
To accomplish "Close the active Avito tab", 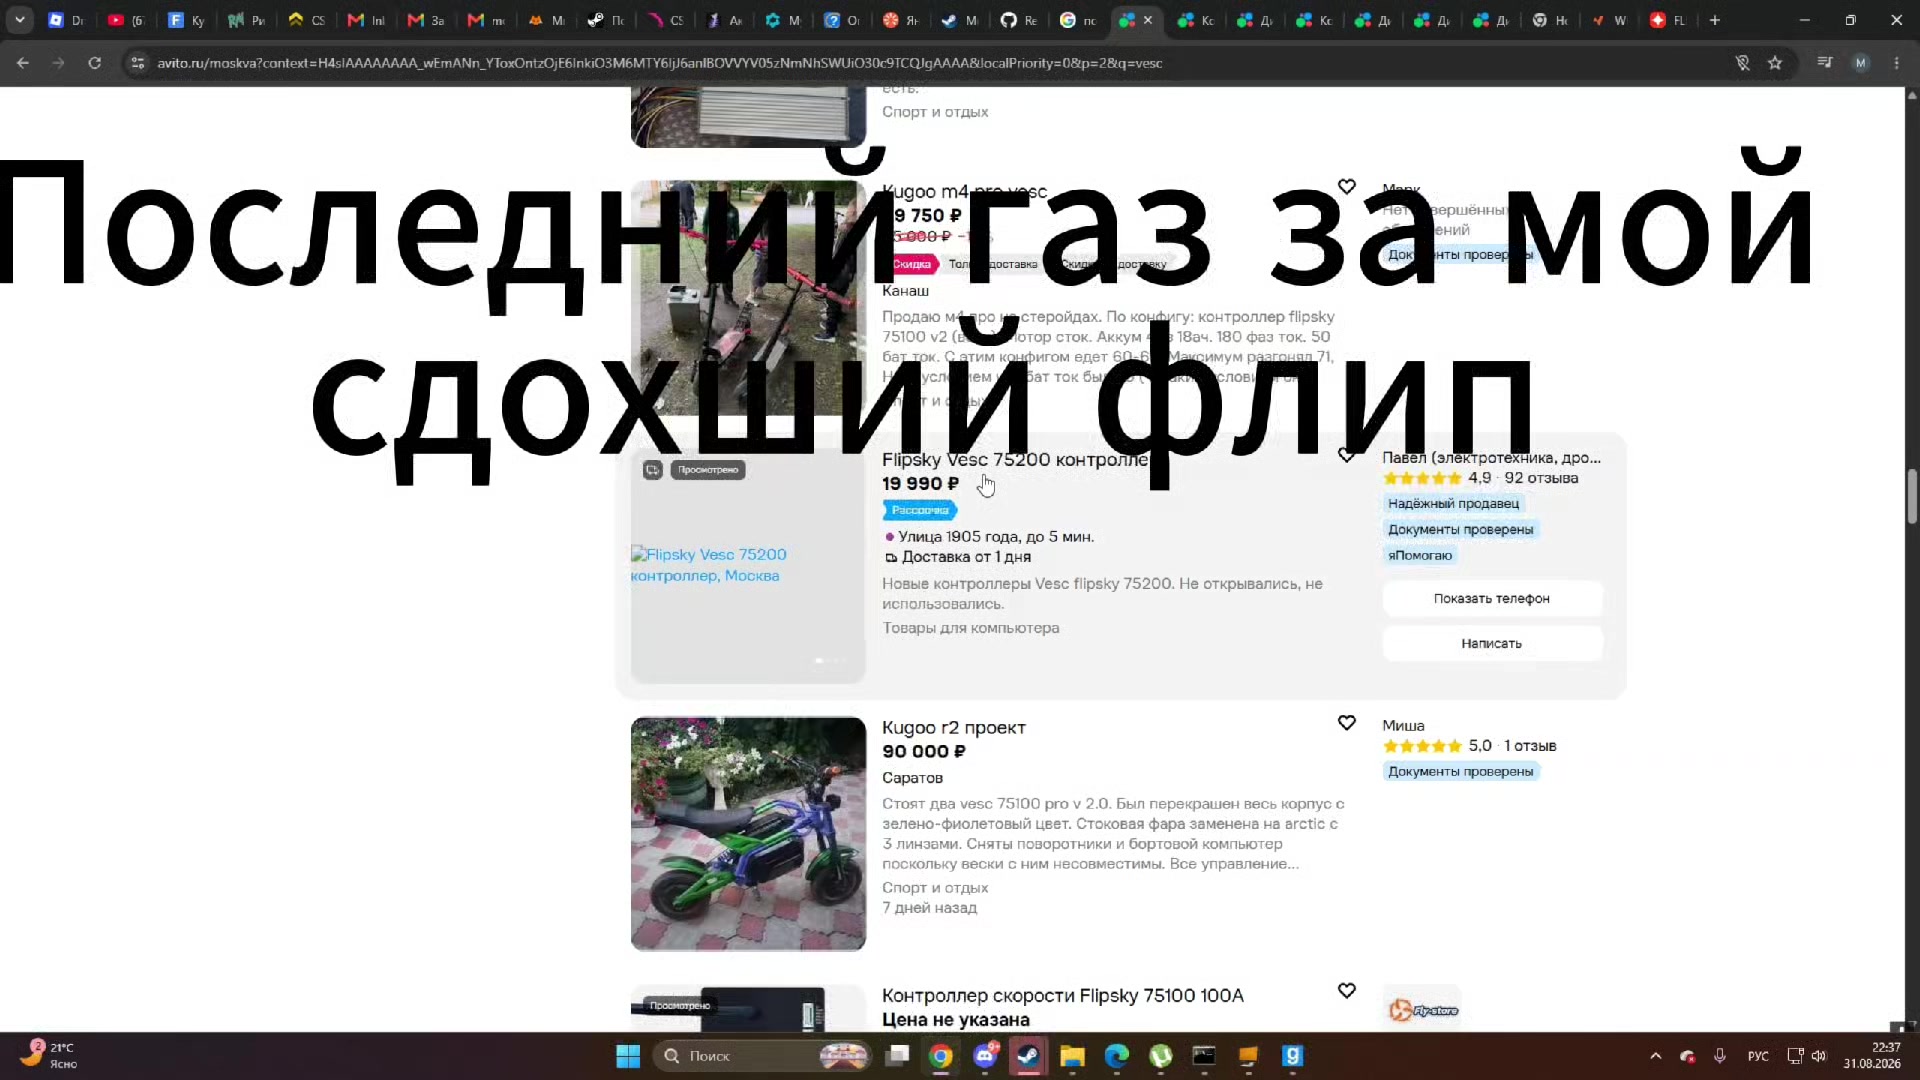I will click(x=1148, y=20).
